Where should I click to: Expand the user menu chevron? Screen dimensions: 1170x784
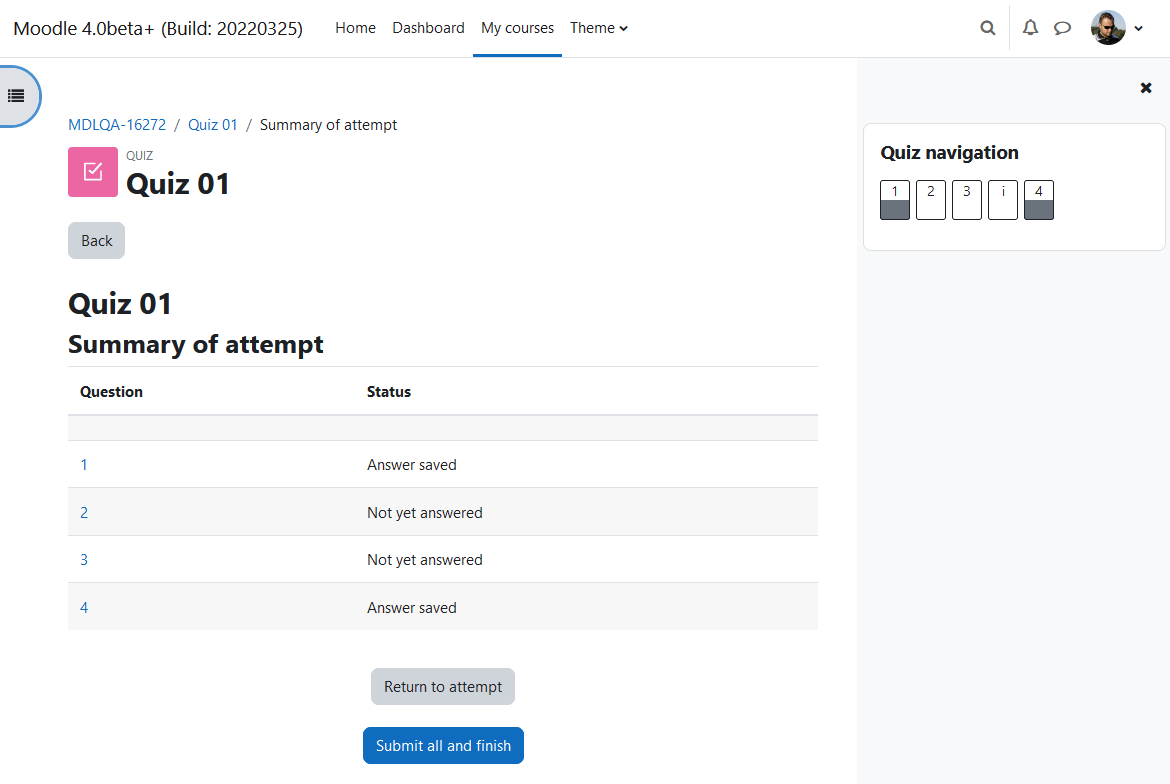[x=1139, y=28]
